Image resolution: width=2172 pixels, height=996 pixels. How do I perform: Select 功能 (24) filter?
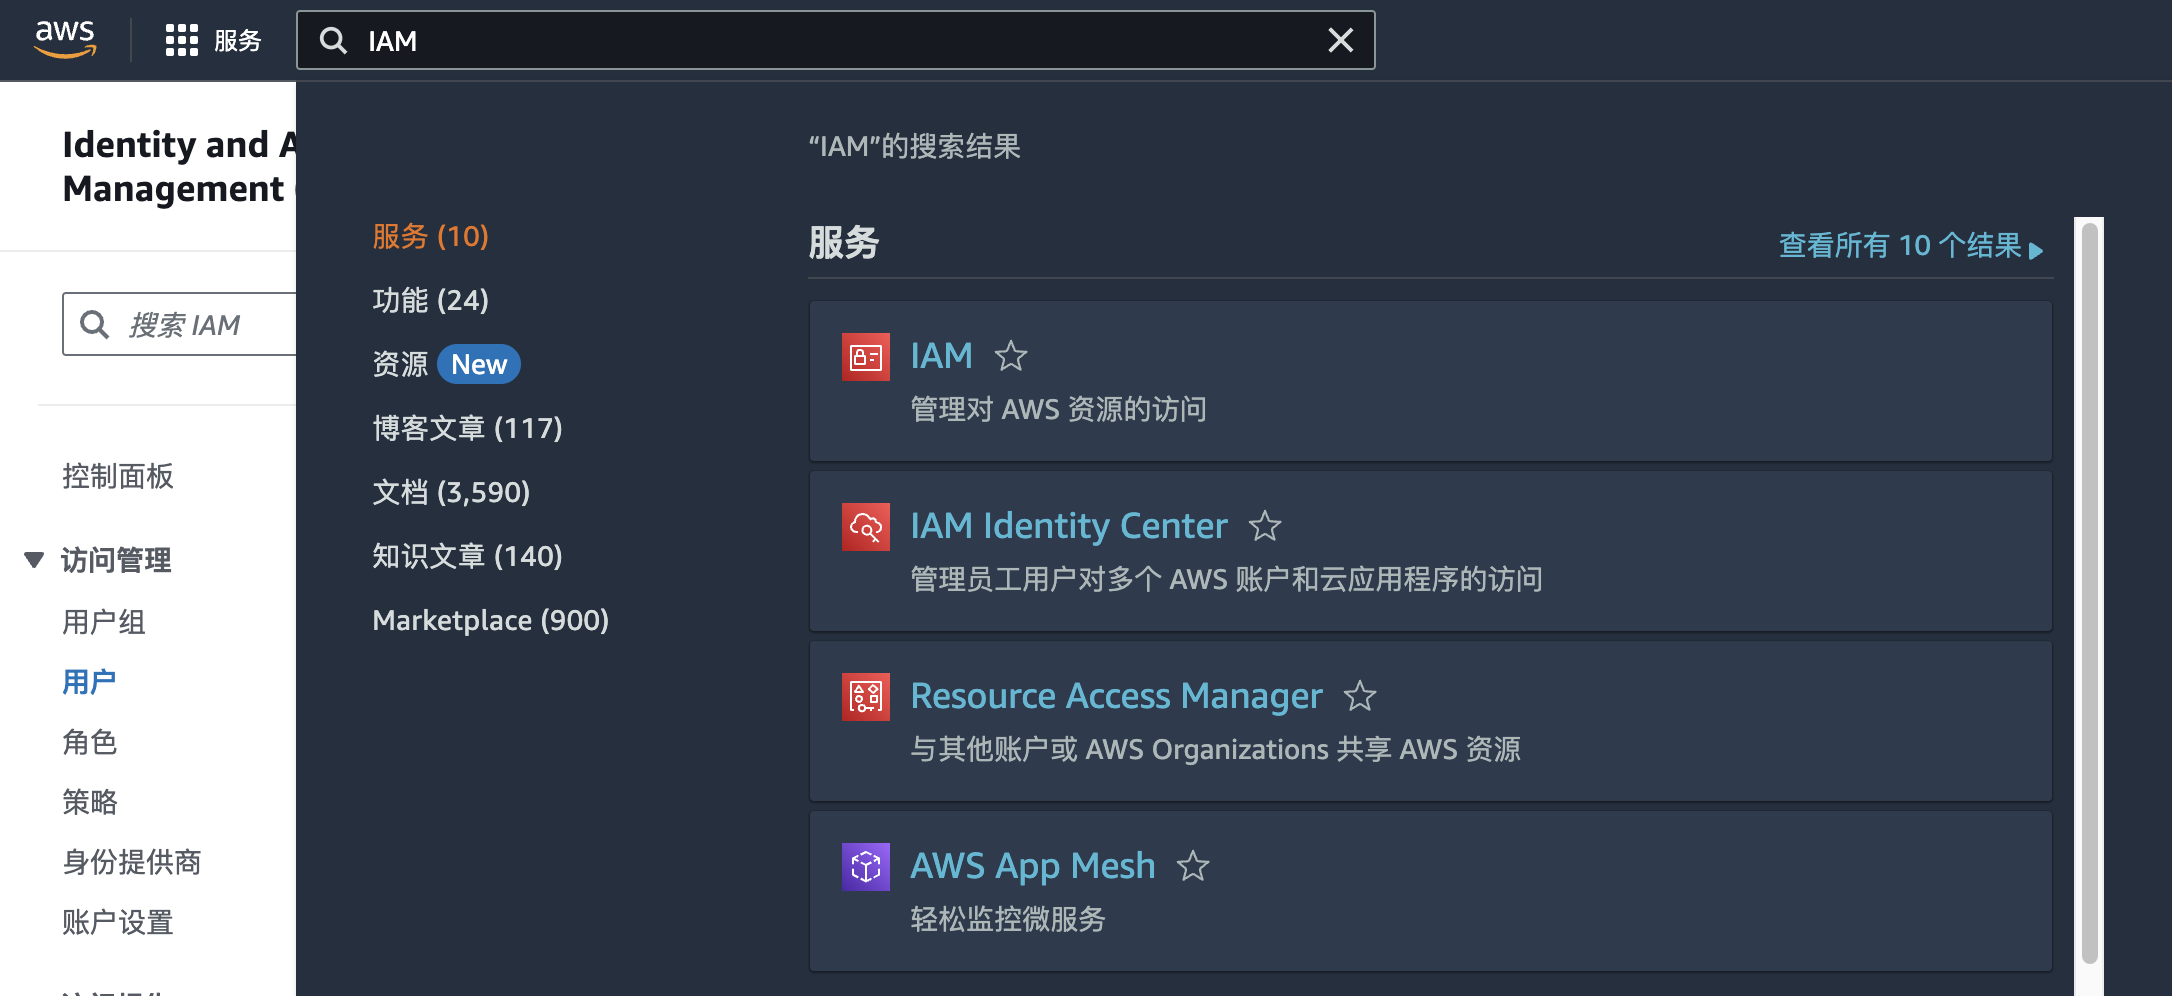(x=430, y=300)
